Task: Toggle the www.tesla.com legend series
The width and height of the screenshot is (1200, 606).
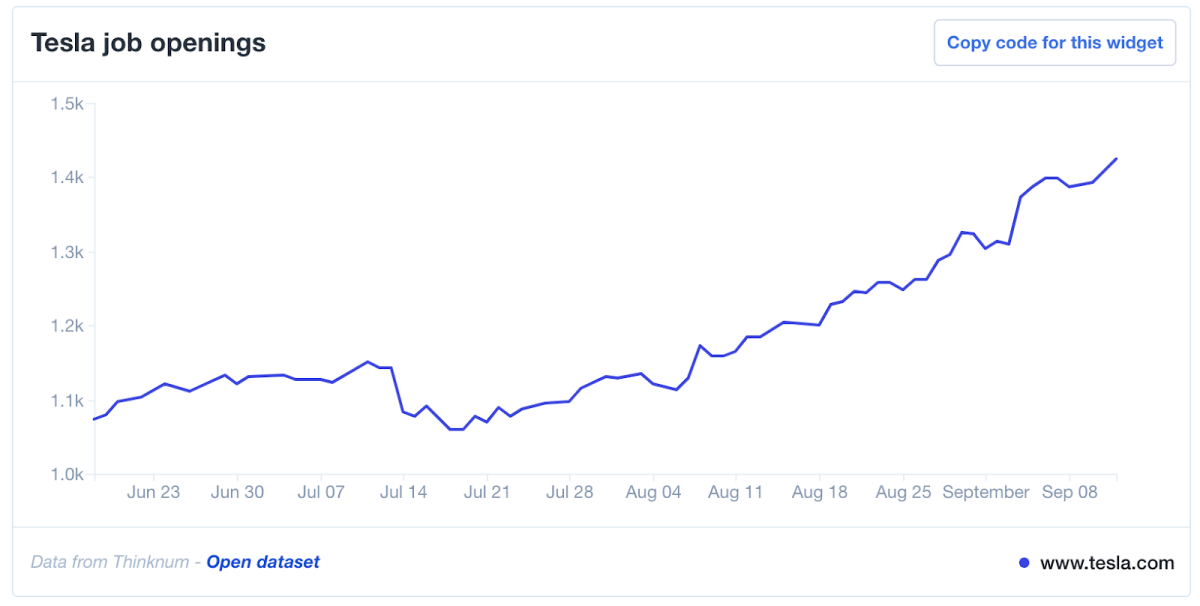Action: tap(1107, 563)
